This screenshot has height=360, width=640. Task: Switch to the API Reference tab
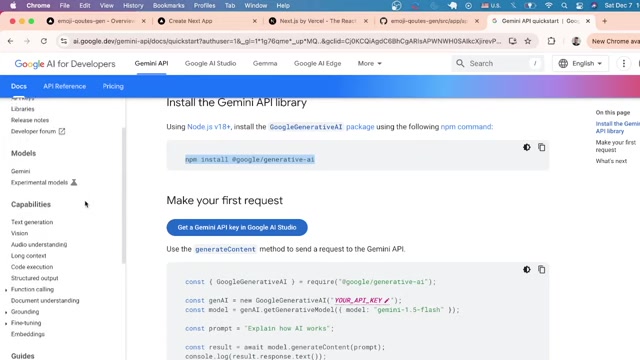(64, 86)
